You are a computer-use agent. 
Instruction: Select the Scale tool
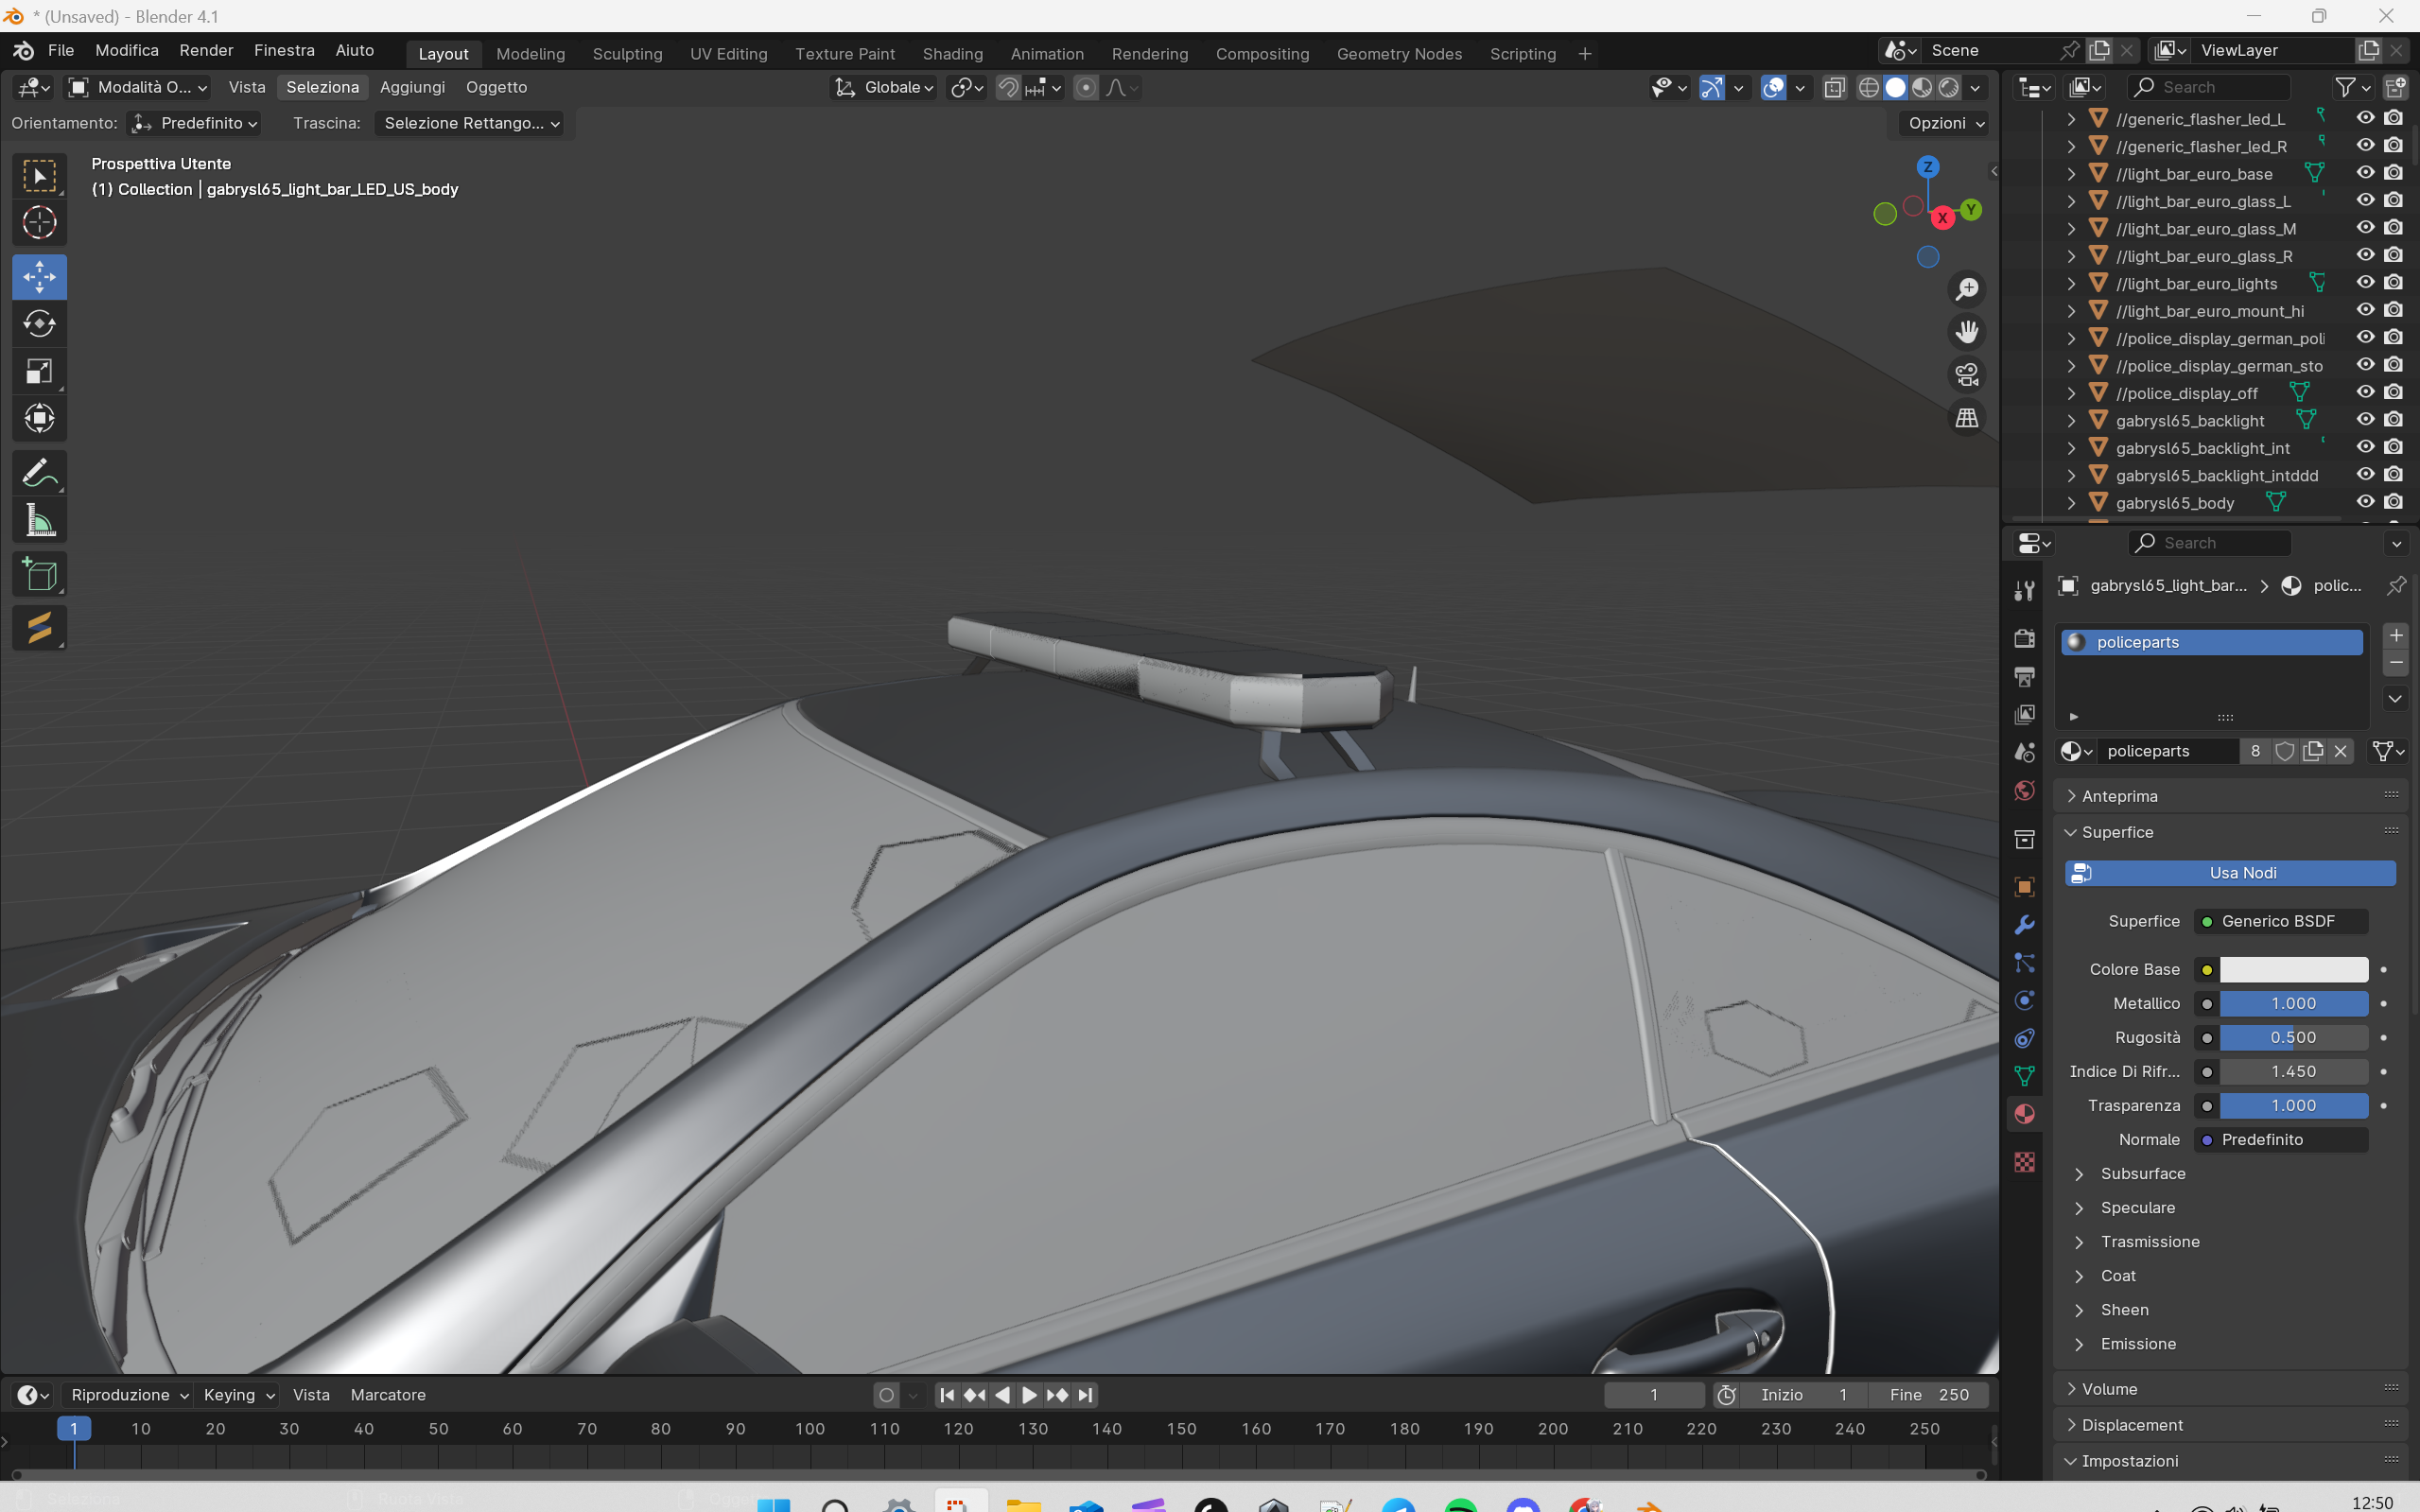click(x=39, y=372)
